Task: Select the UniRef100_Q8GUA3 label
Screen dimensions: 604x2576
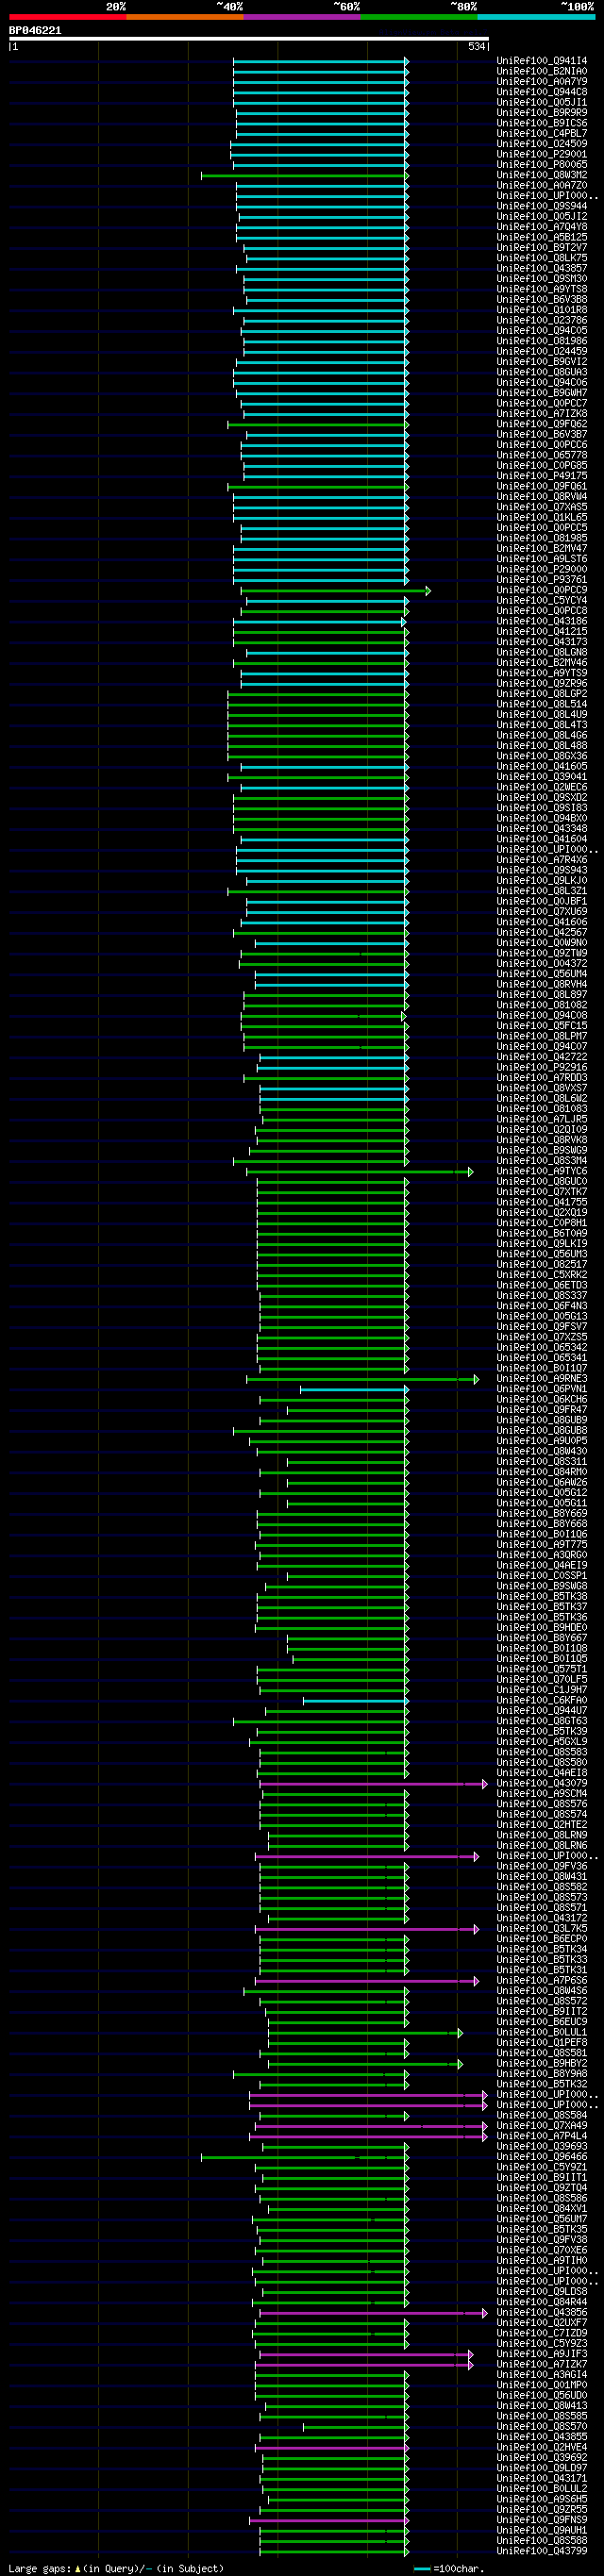Action: point(542,372)
